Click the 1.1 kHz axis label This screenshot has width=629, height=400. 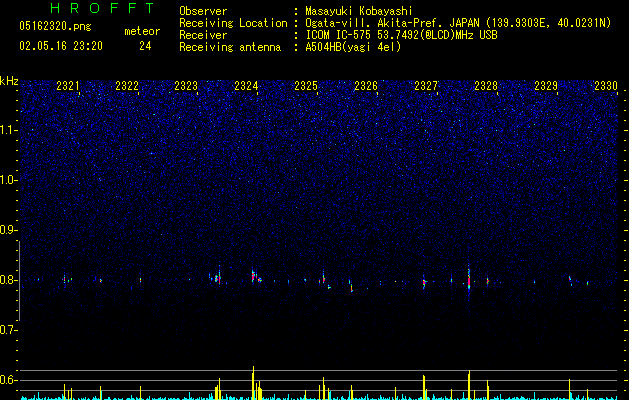(9, 130)
